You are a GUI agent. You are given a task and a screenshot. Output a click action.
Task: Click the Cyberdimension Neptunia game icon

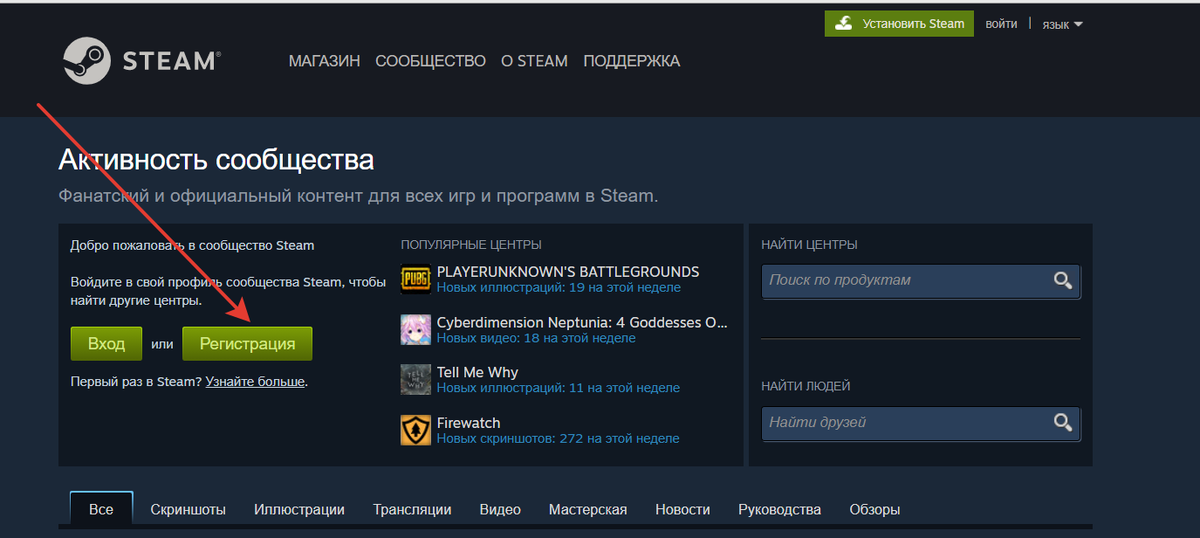416,330
